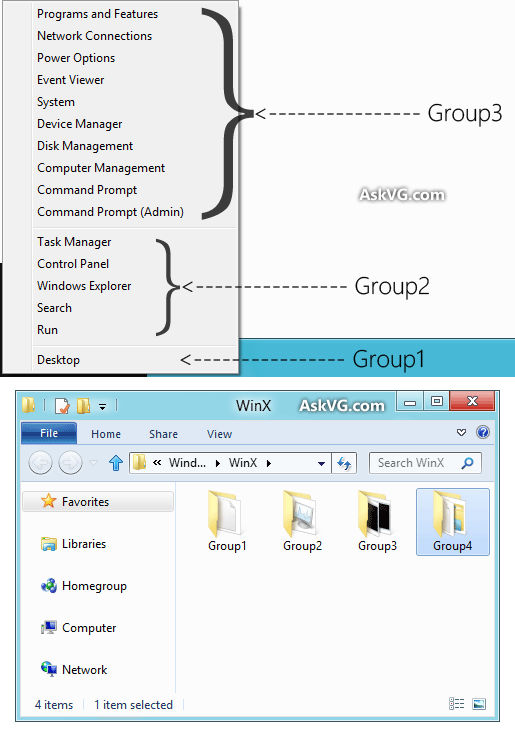515x736 pixels.
Task: Open Programs and Features from the WinX menu
Action: click(x=98, y=14)
